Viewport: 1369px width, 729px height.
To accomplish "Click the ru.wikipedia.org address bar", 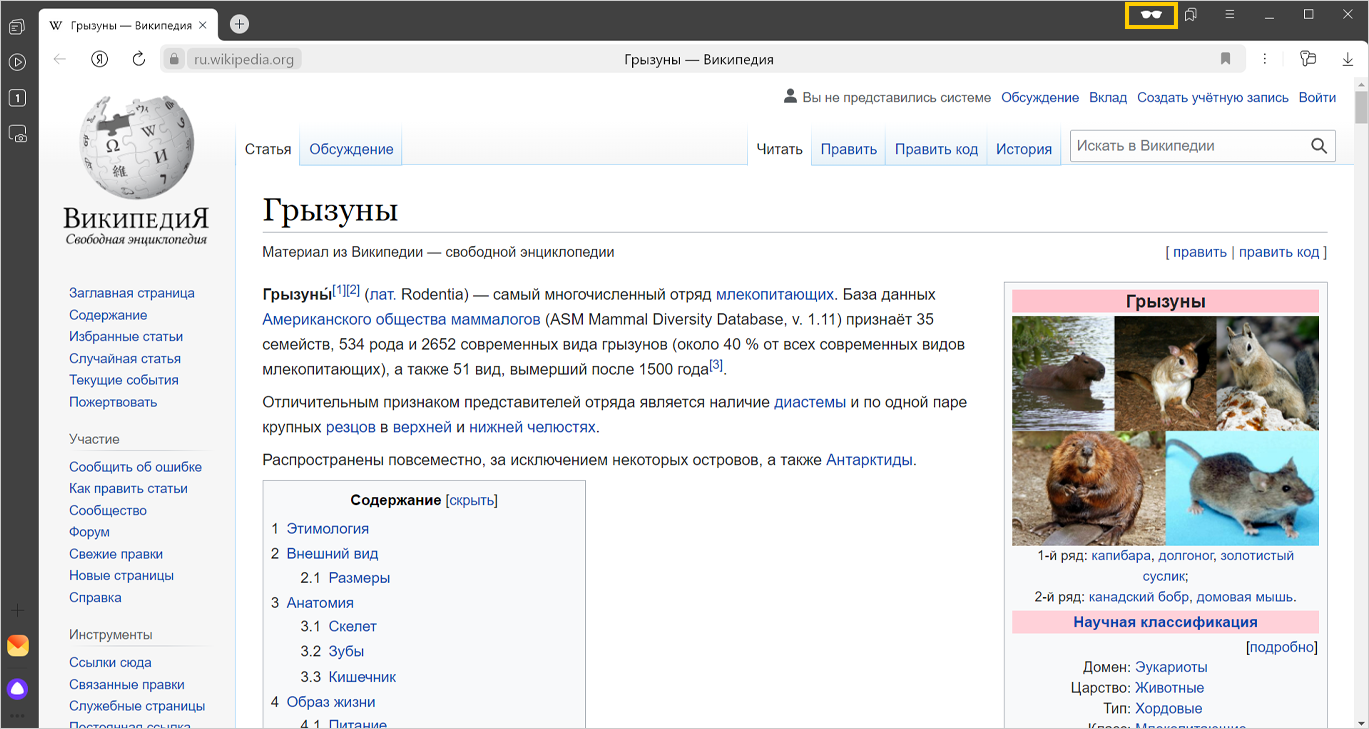I will [244, 59].
